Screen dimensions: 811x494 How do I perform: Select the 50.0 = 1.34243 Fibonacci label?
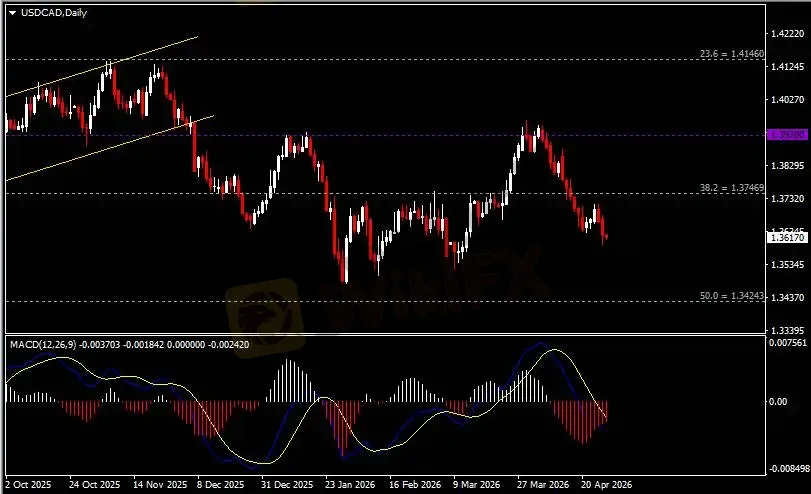pyautogui.click(x=732, y=296)
